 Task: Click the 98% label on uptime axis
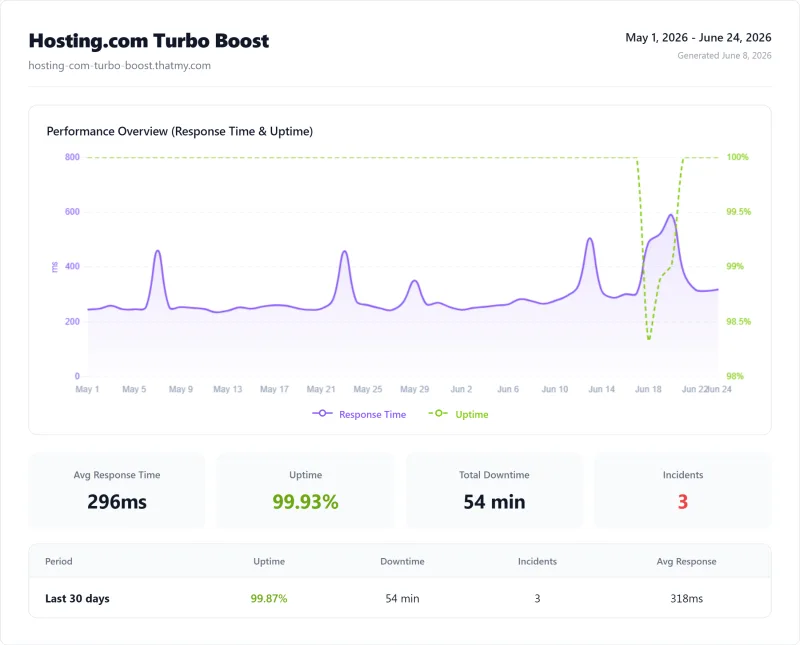click(735, 376)
